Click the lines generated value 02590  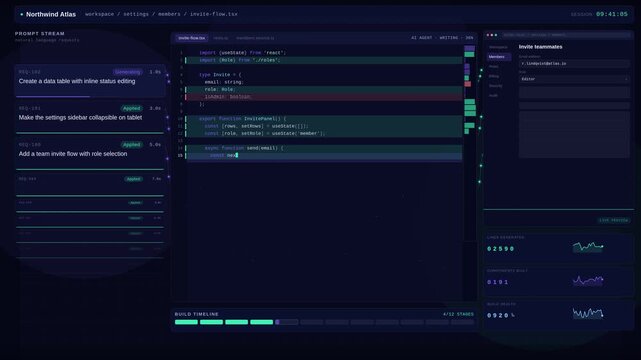click(x=501, y=249)
